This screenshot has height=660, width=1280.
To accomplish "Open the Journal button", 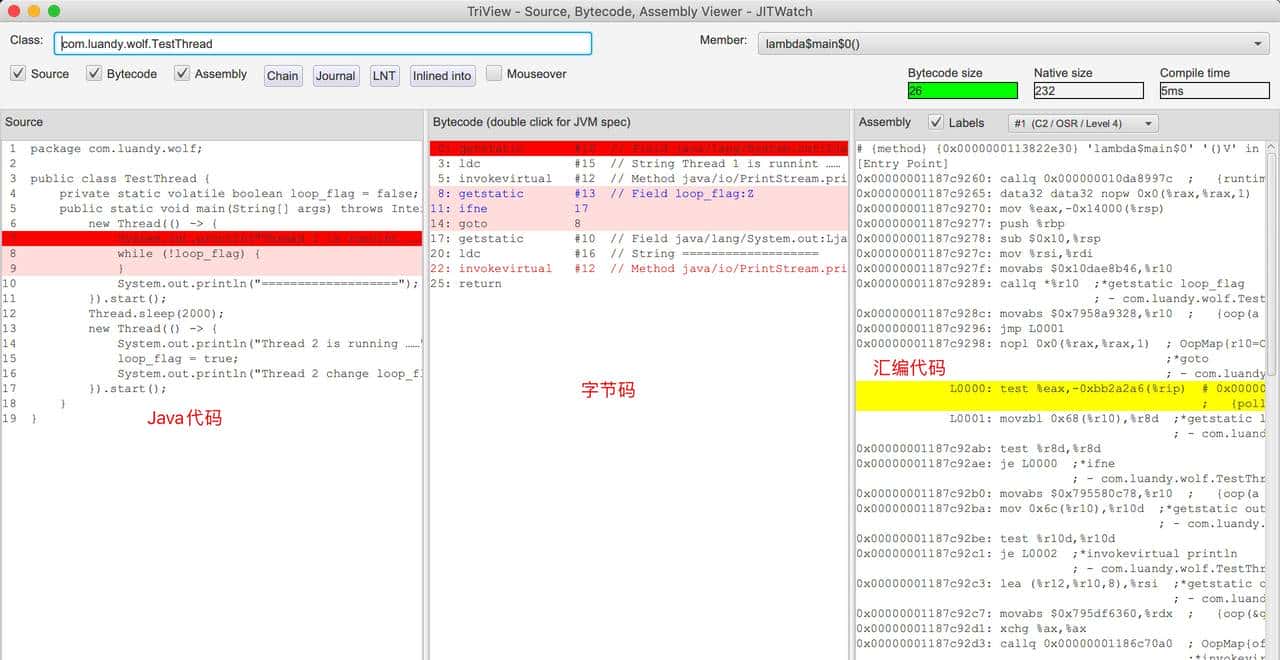I will pyautogui.click(x=335, y=76).
